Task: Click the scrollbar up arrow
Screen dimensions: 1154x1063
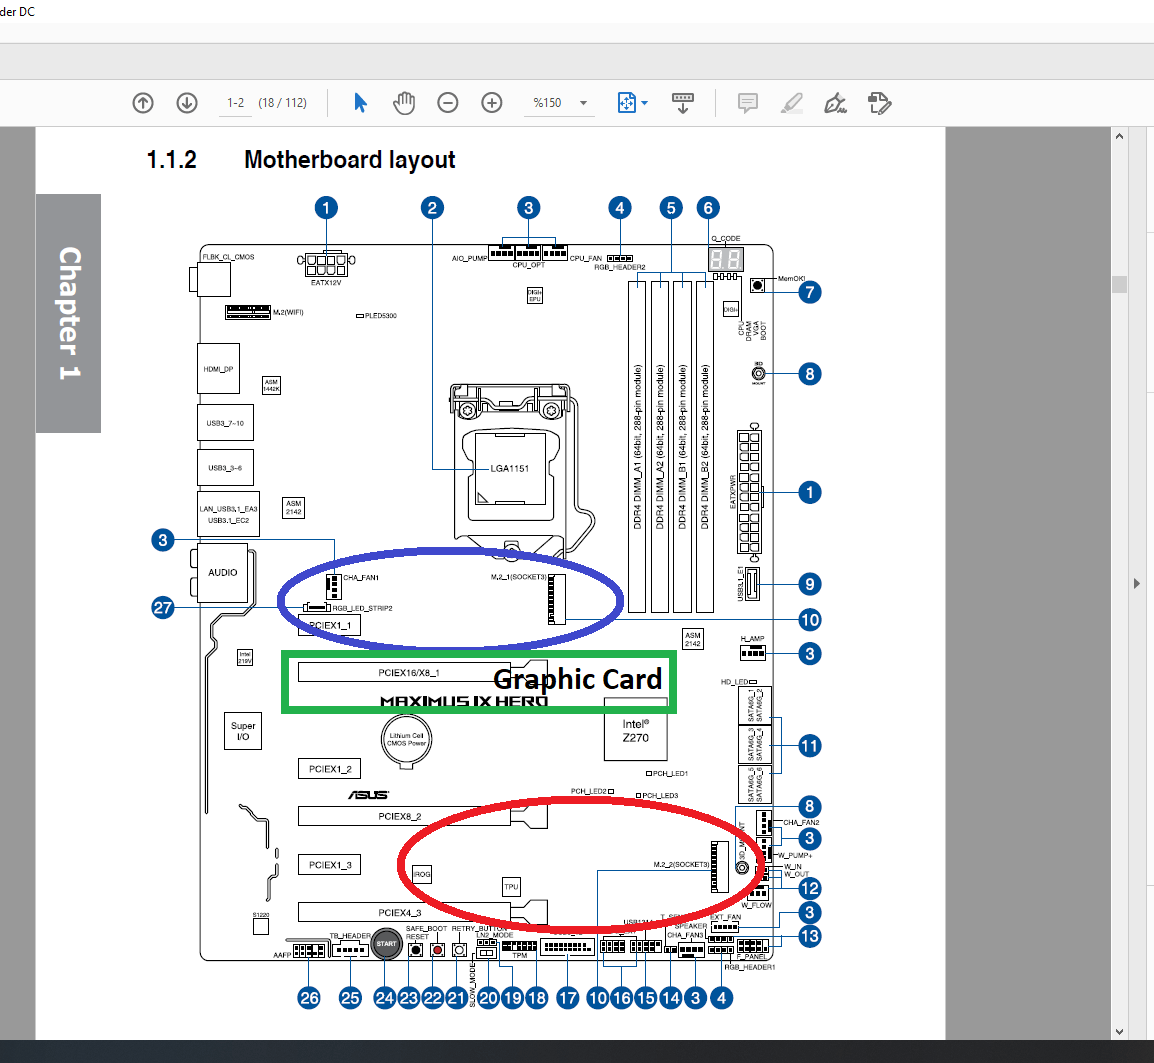Action: 1119,136
